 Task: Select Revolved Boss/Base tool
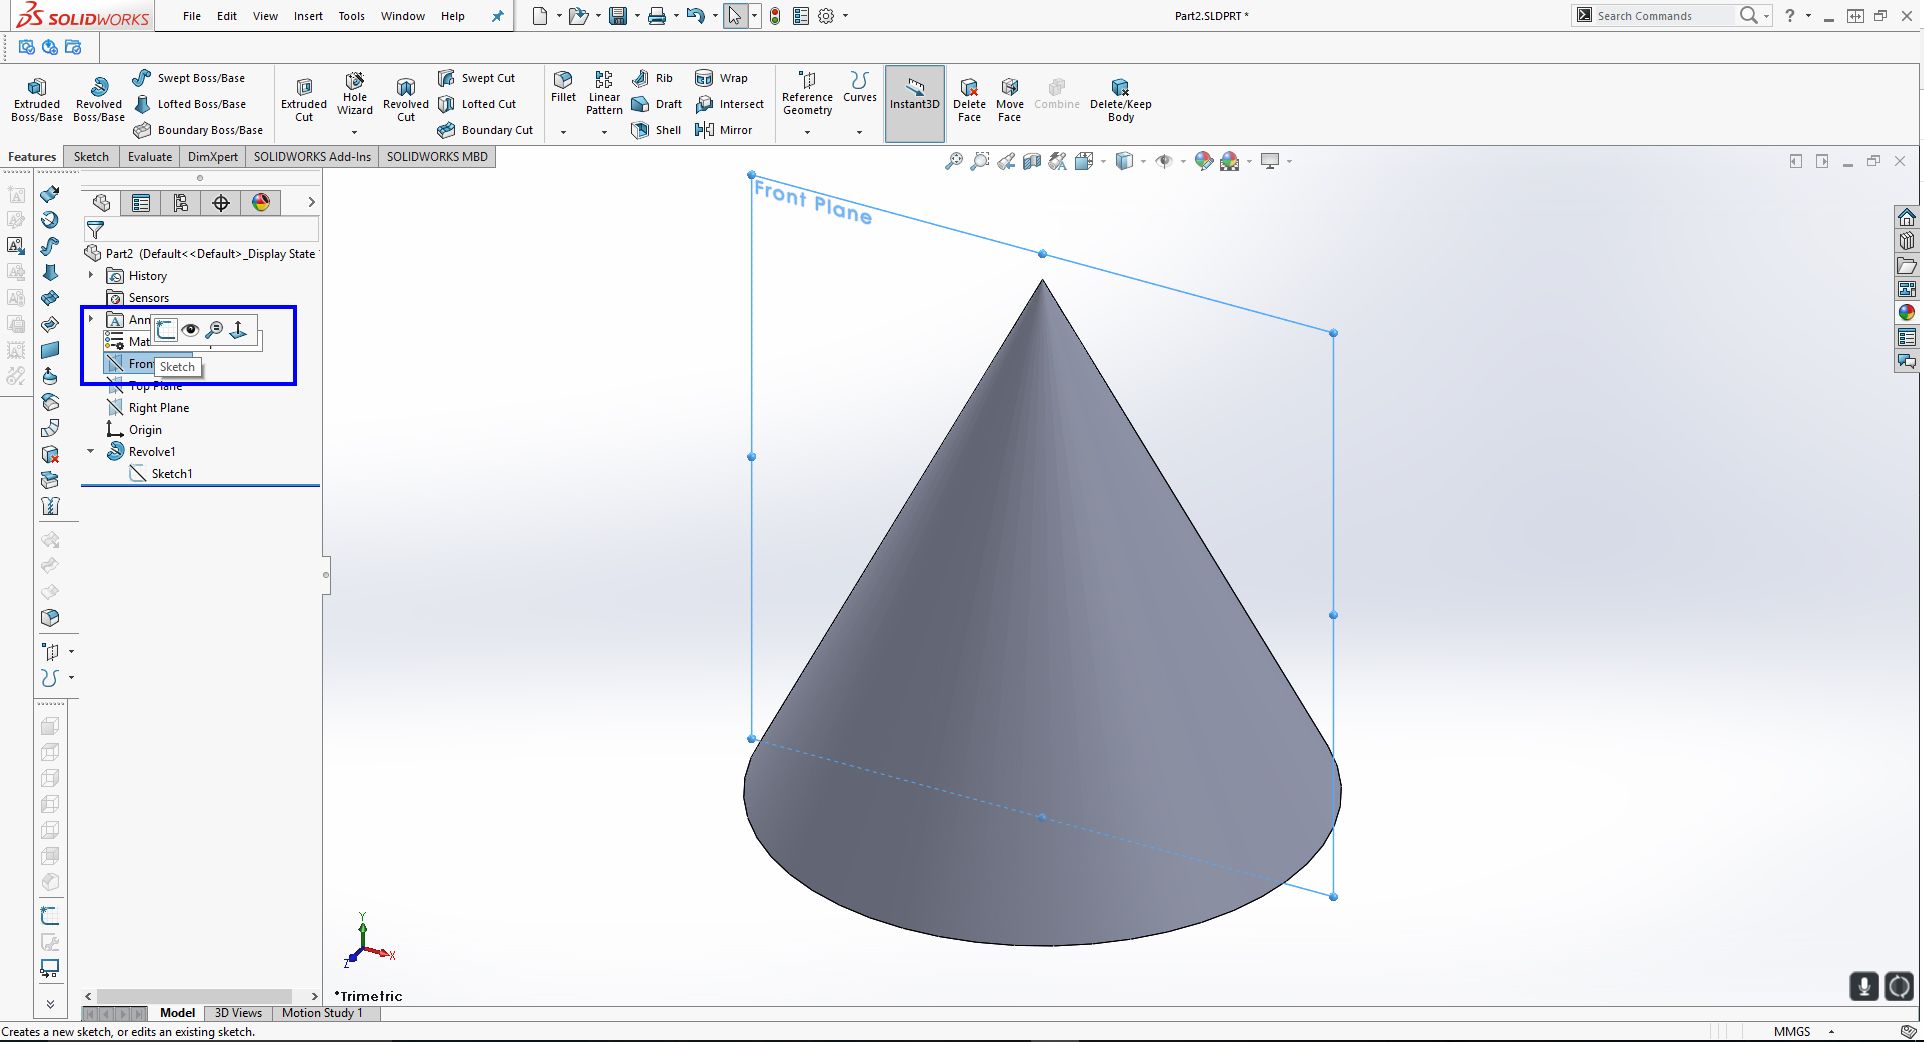pos(99,99)
